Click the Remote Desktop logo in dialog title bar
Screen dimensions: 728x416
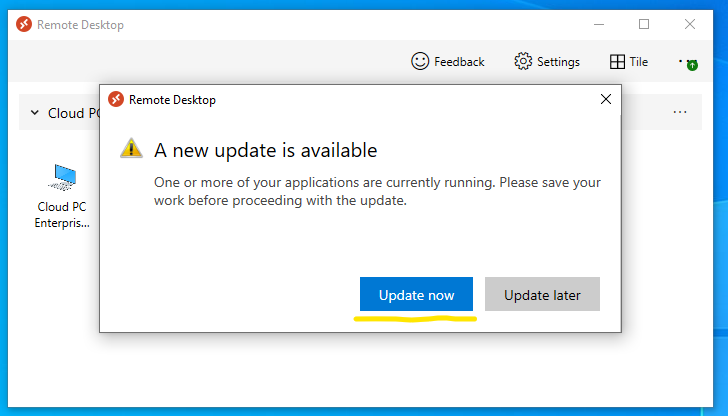coord(116,100)
